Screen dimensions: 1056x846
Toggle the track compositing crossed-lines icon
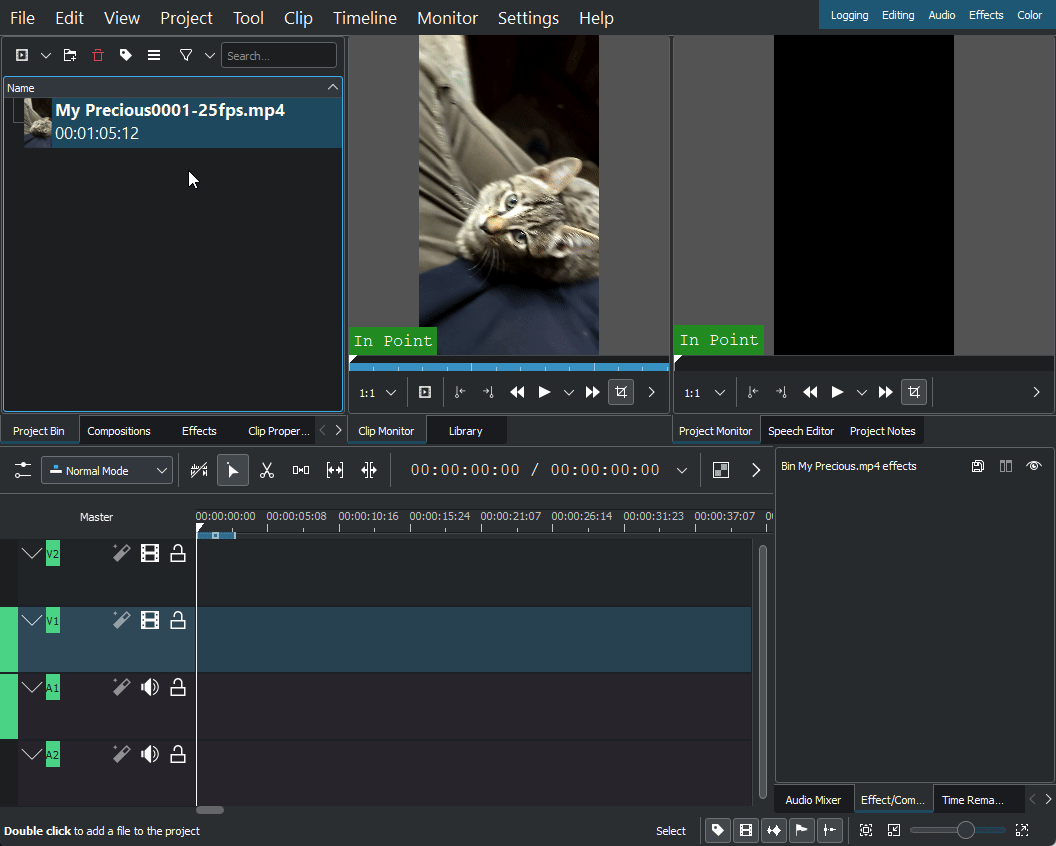(199, 470)
